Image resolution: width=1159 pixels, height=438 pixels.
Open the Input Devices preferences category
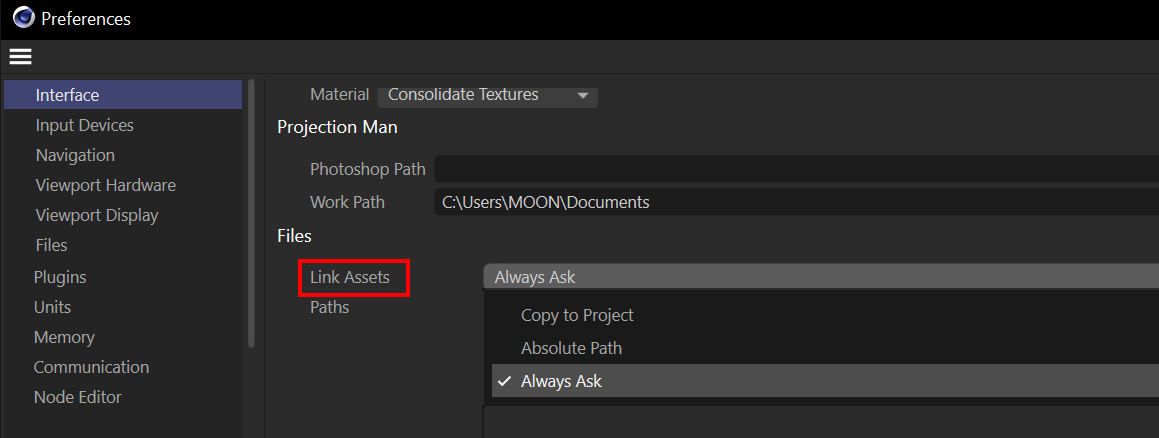coord(84,125)
